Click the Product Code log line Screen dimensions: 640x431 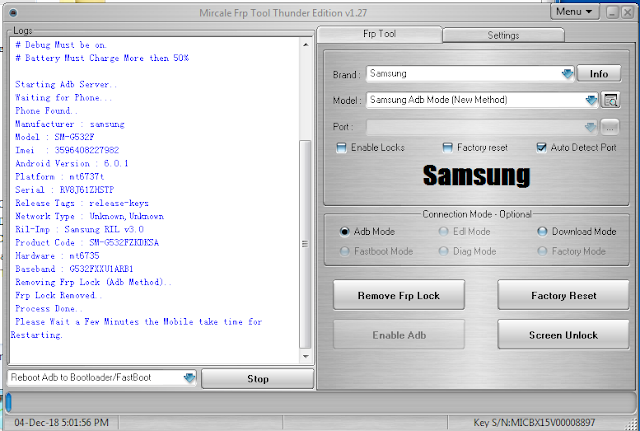87,243
